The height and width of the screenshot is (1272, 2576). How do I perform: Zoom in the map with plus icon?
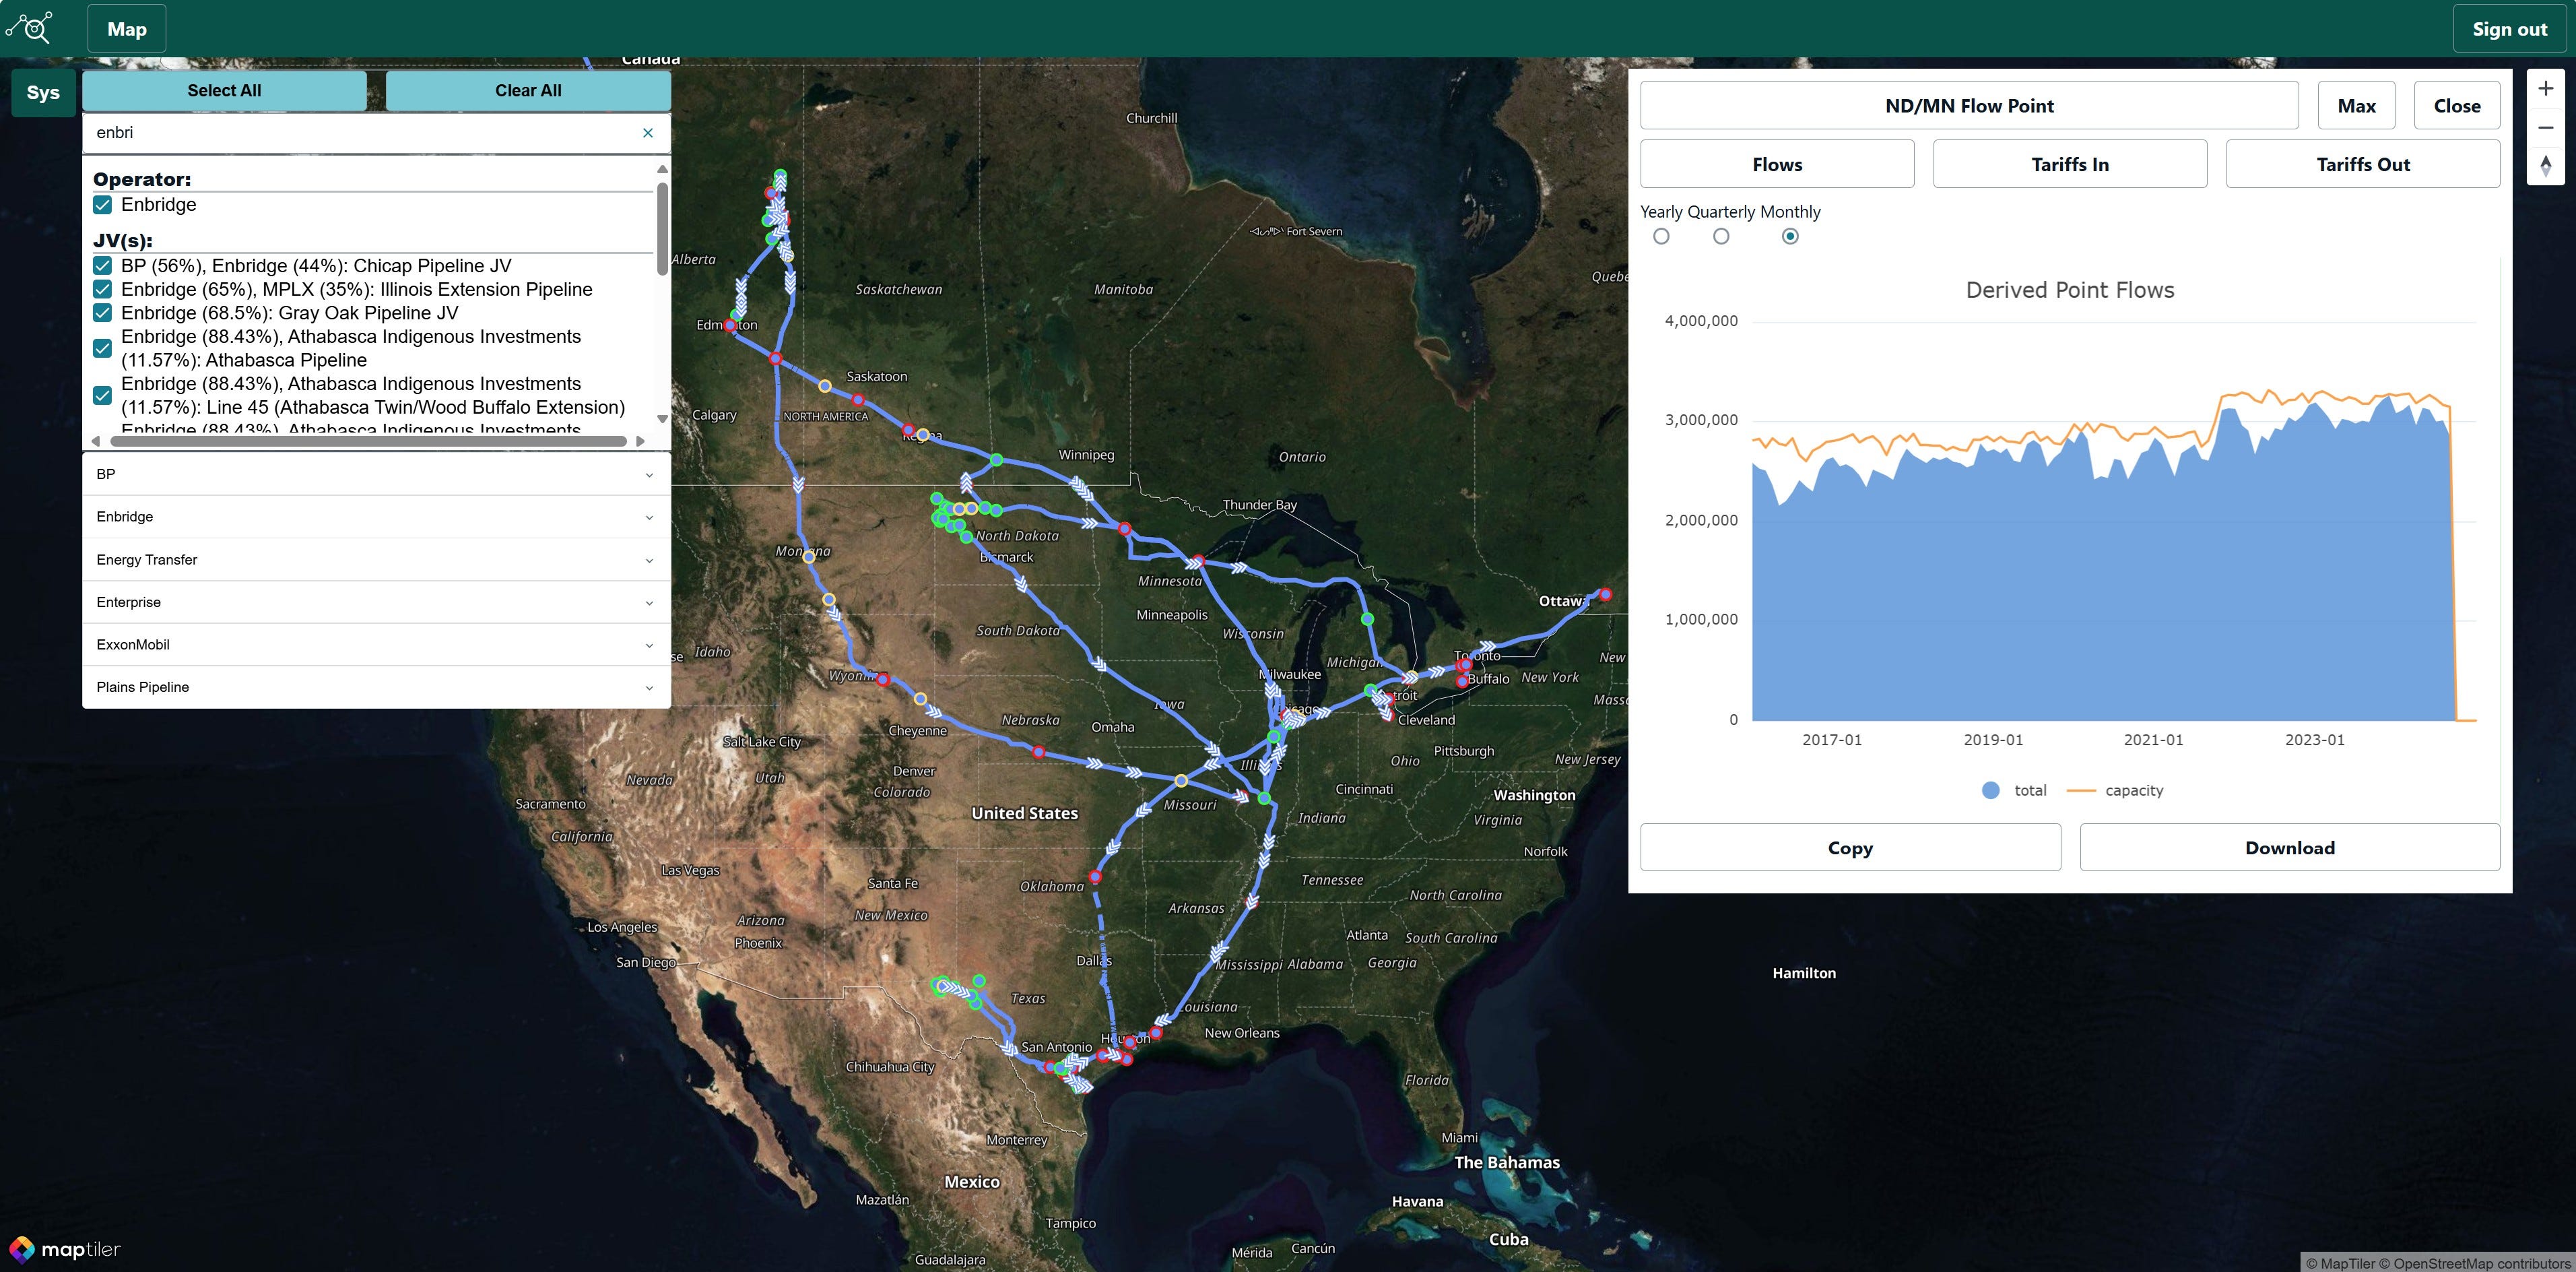click(x=2545, y=89)
